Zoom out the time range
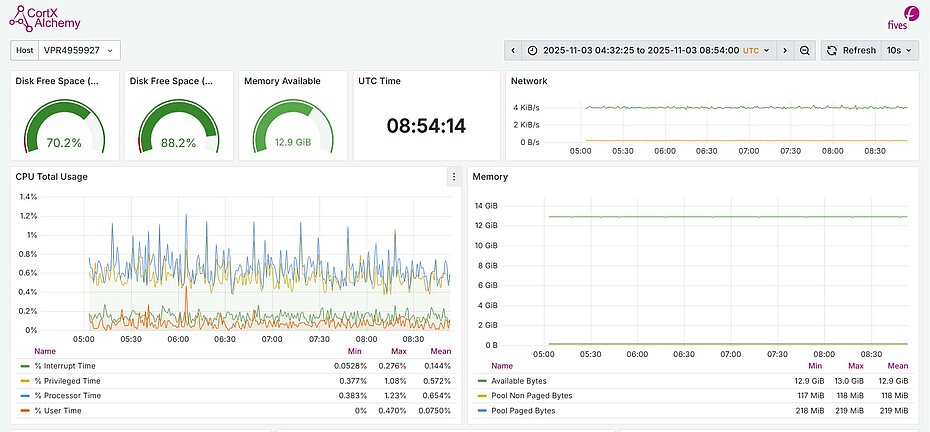Viewport: 930px width, 432px height. tap(804, 50)
